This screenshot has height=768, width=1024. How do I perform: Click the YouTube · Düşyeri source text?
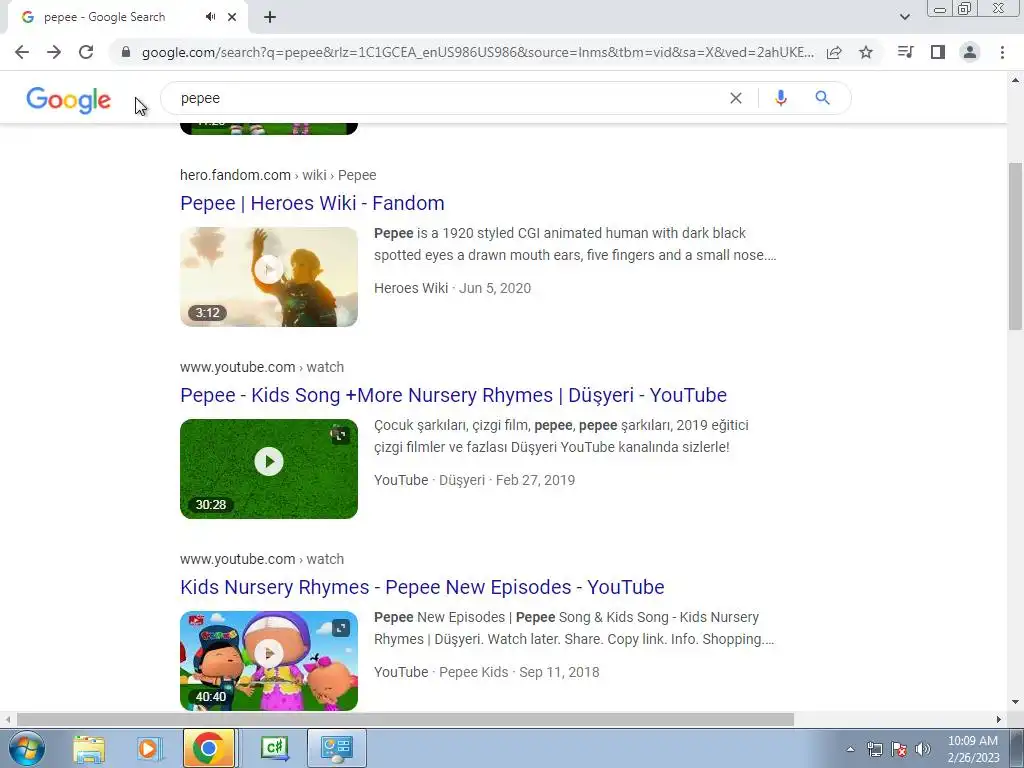coord(430,480)
